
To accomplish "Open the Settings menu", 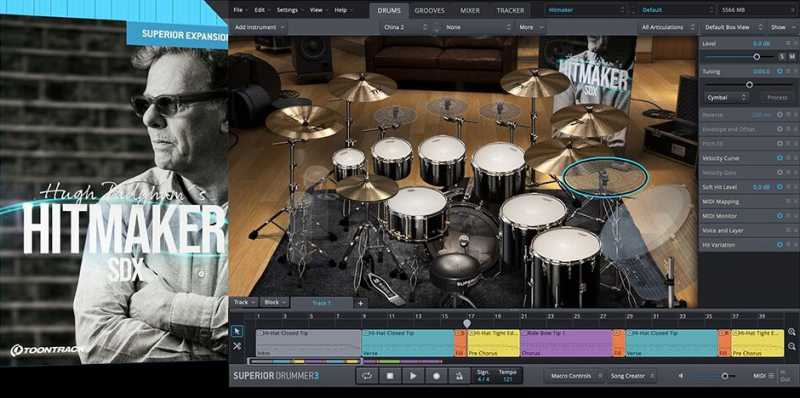I will click(x=290, y=10).
